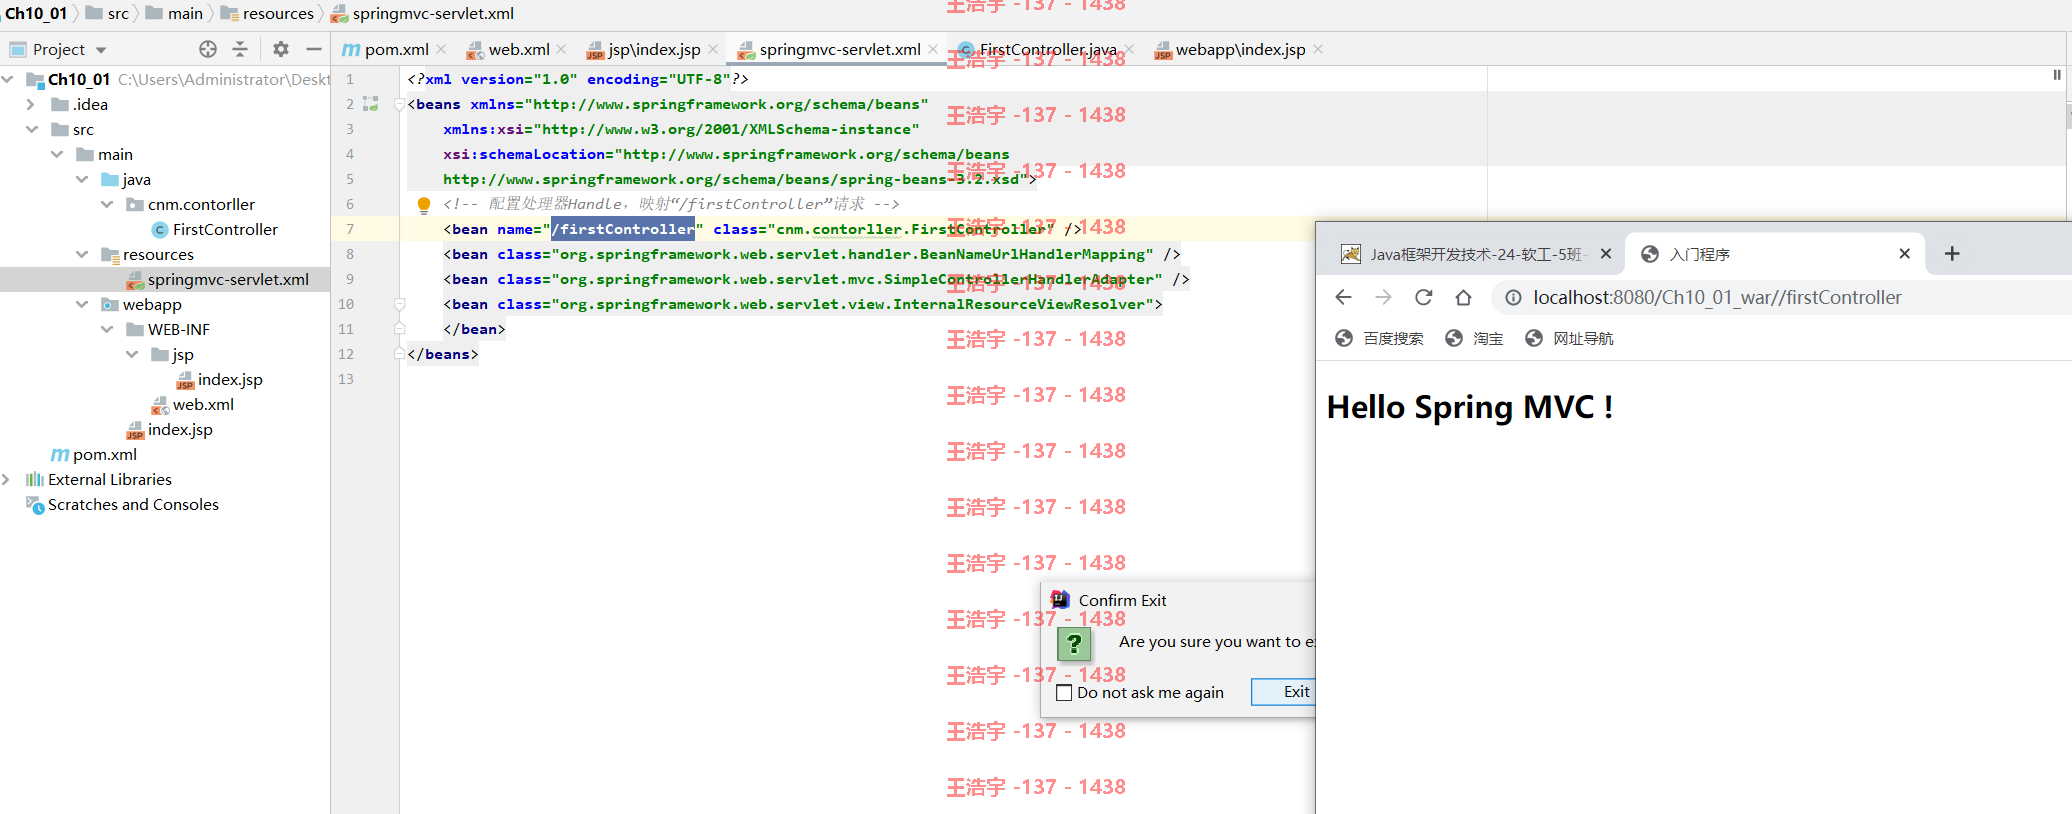The image size is (2072, 814).
Task: Close the webapp\index.jsp tab
Action: (1318, 49)
